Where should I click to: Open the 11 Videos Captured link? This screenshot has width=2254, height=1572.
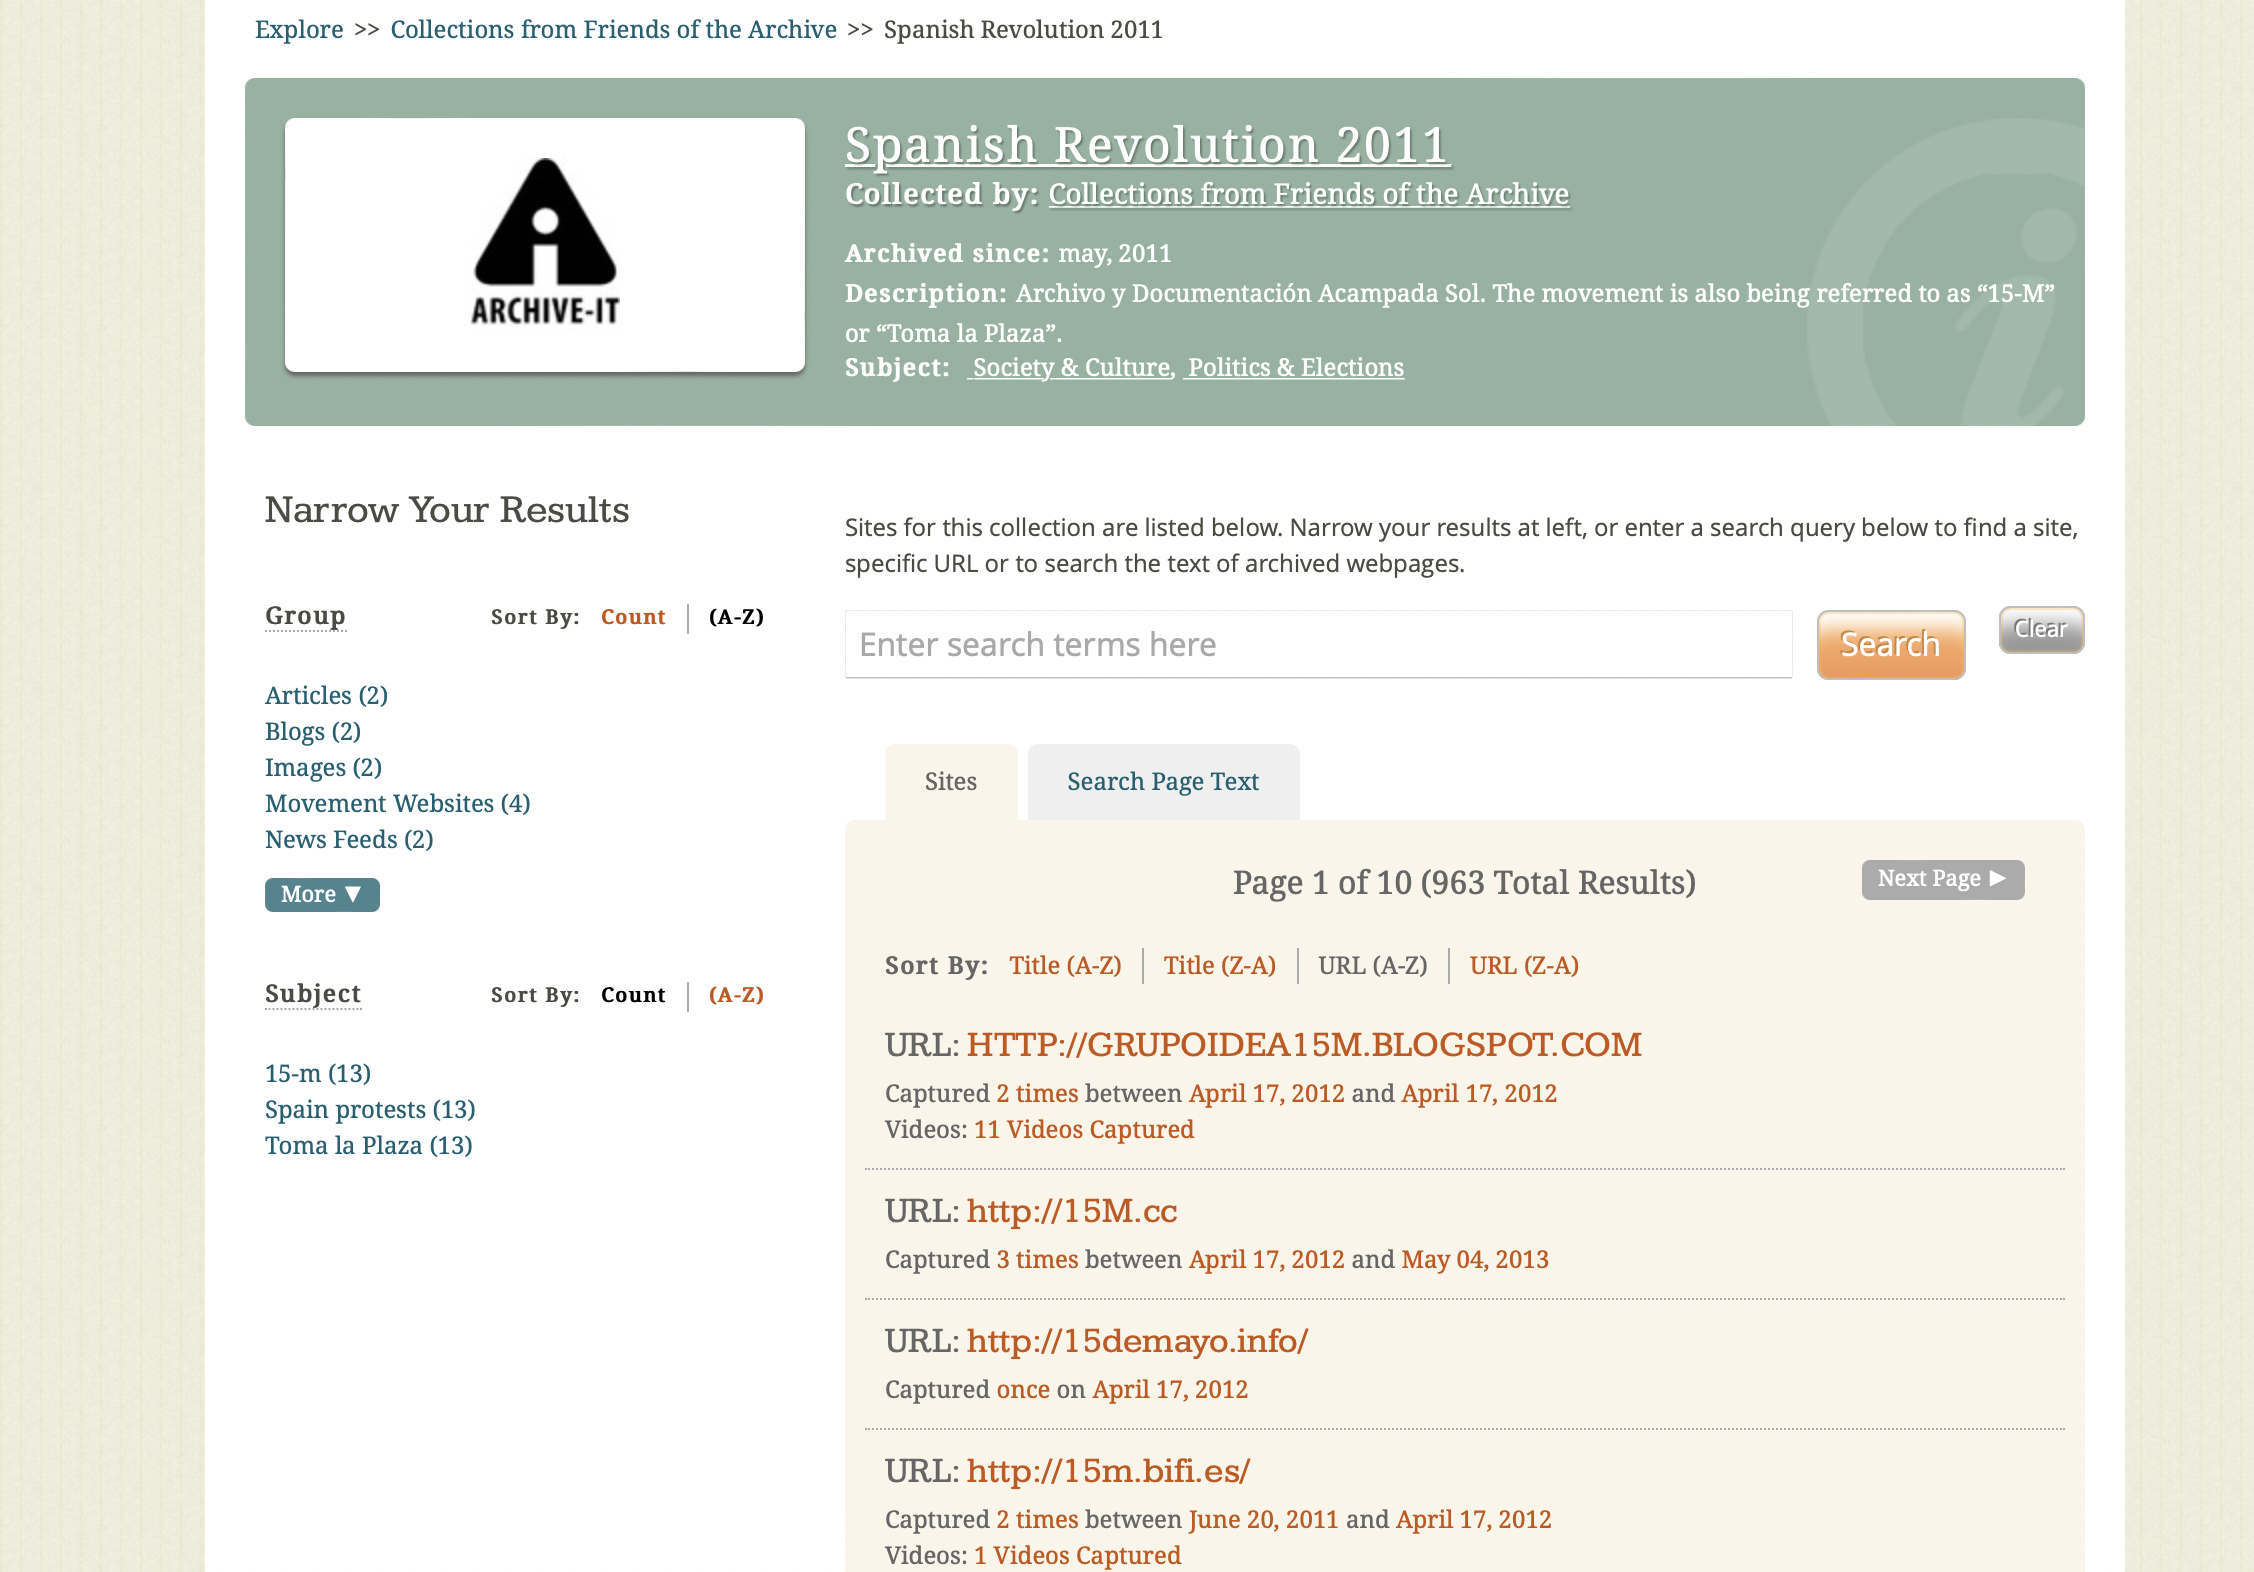coord(1084,1129)
